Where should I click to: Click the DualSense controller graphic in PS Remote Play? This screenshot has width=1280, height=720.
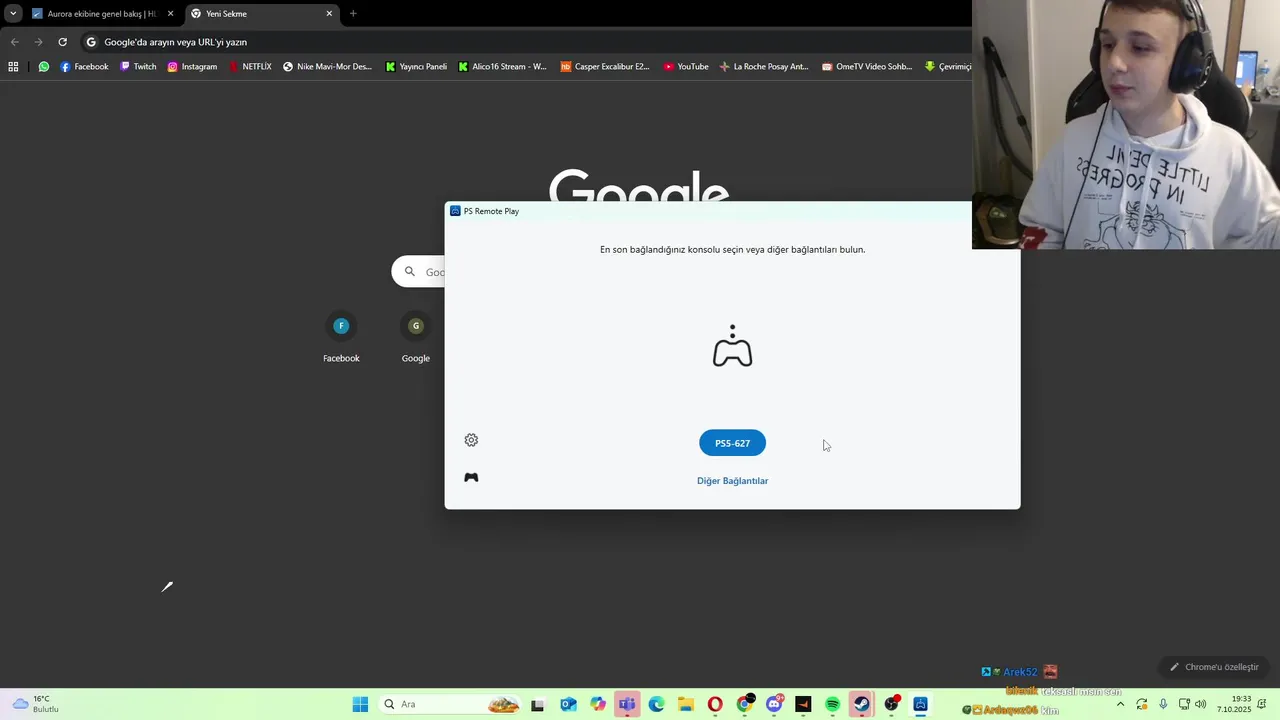pos(732,346)
